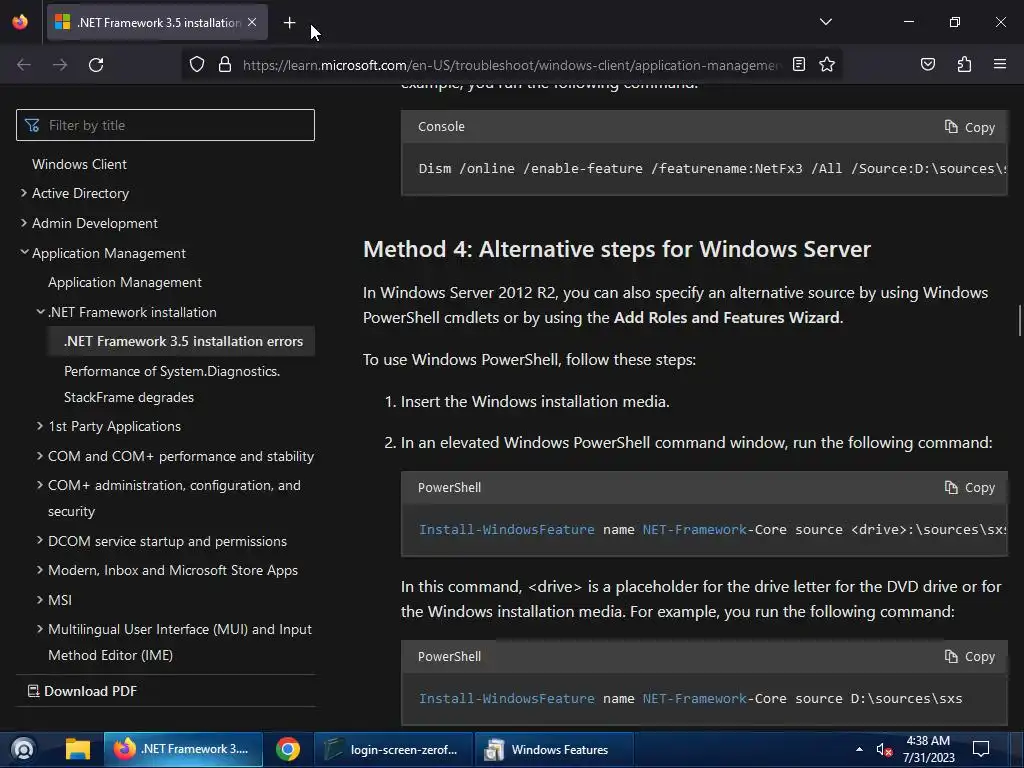Go back with the browser back arrow
The width and height of the screenshot is (1024, 768).
tap(24, 65)
